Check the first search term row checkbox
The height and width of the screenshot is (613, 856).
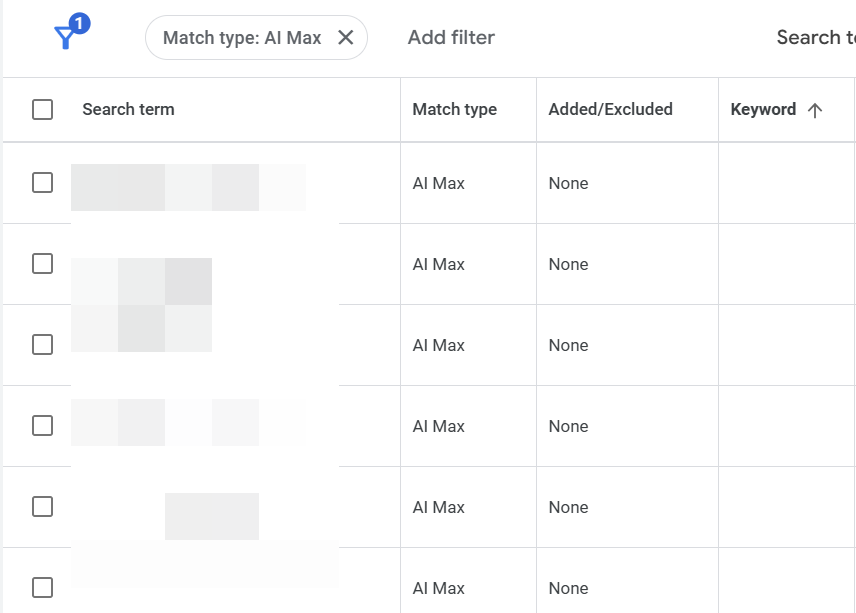42,183
